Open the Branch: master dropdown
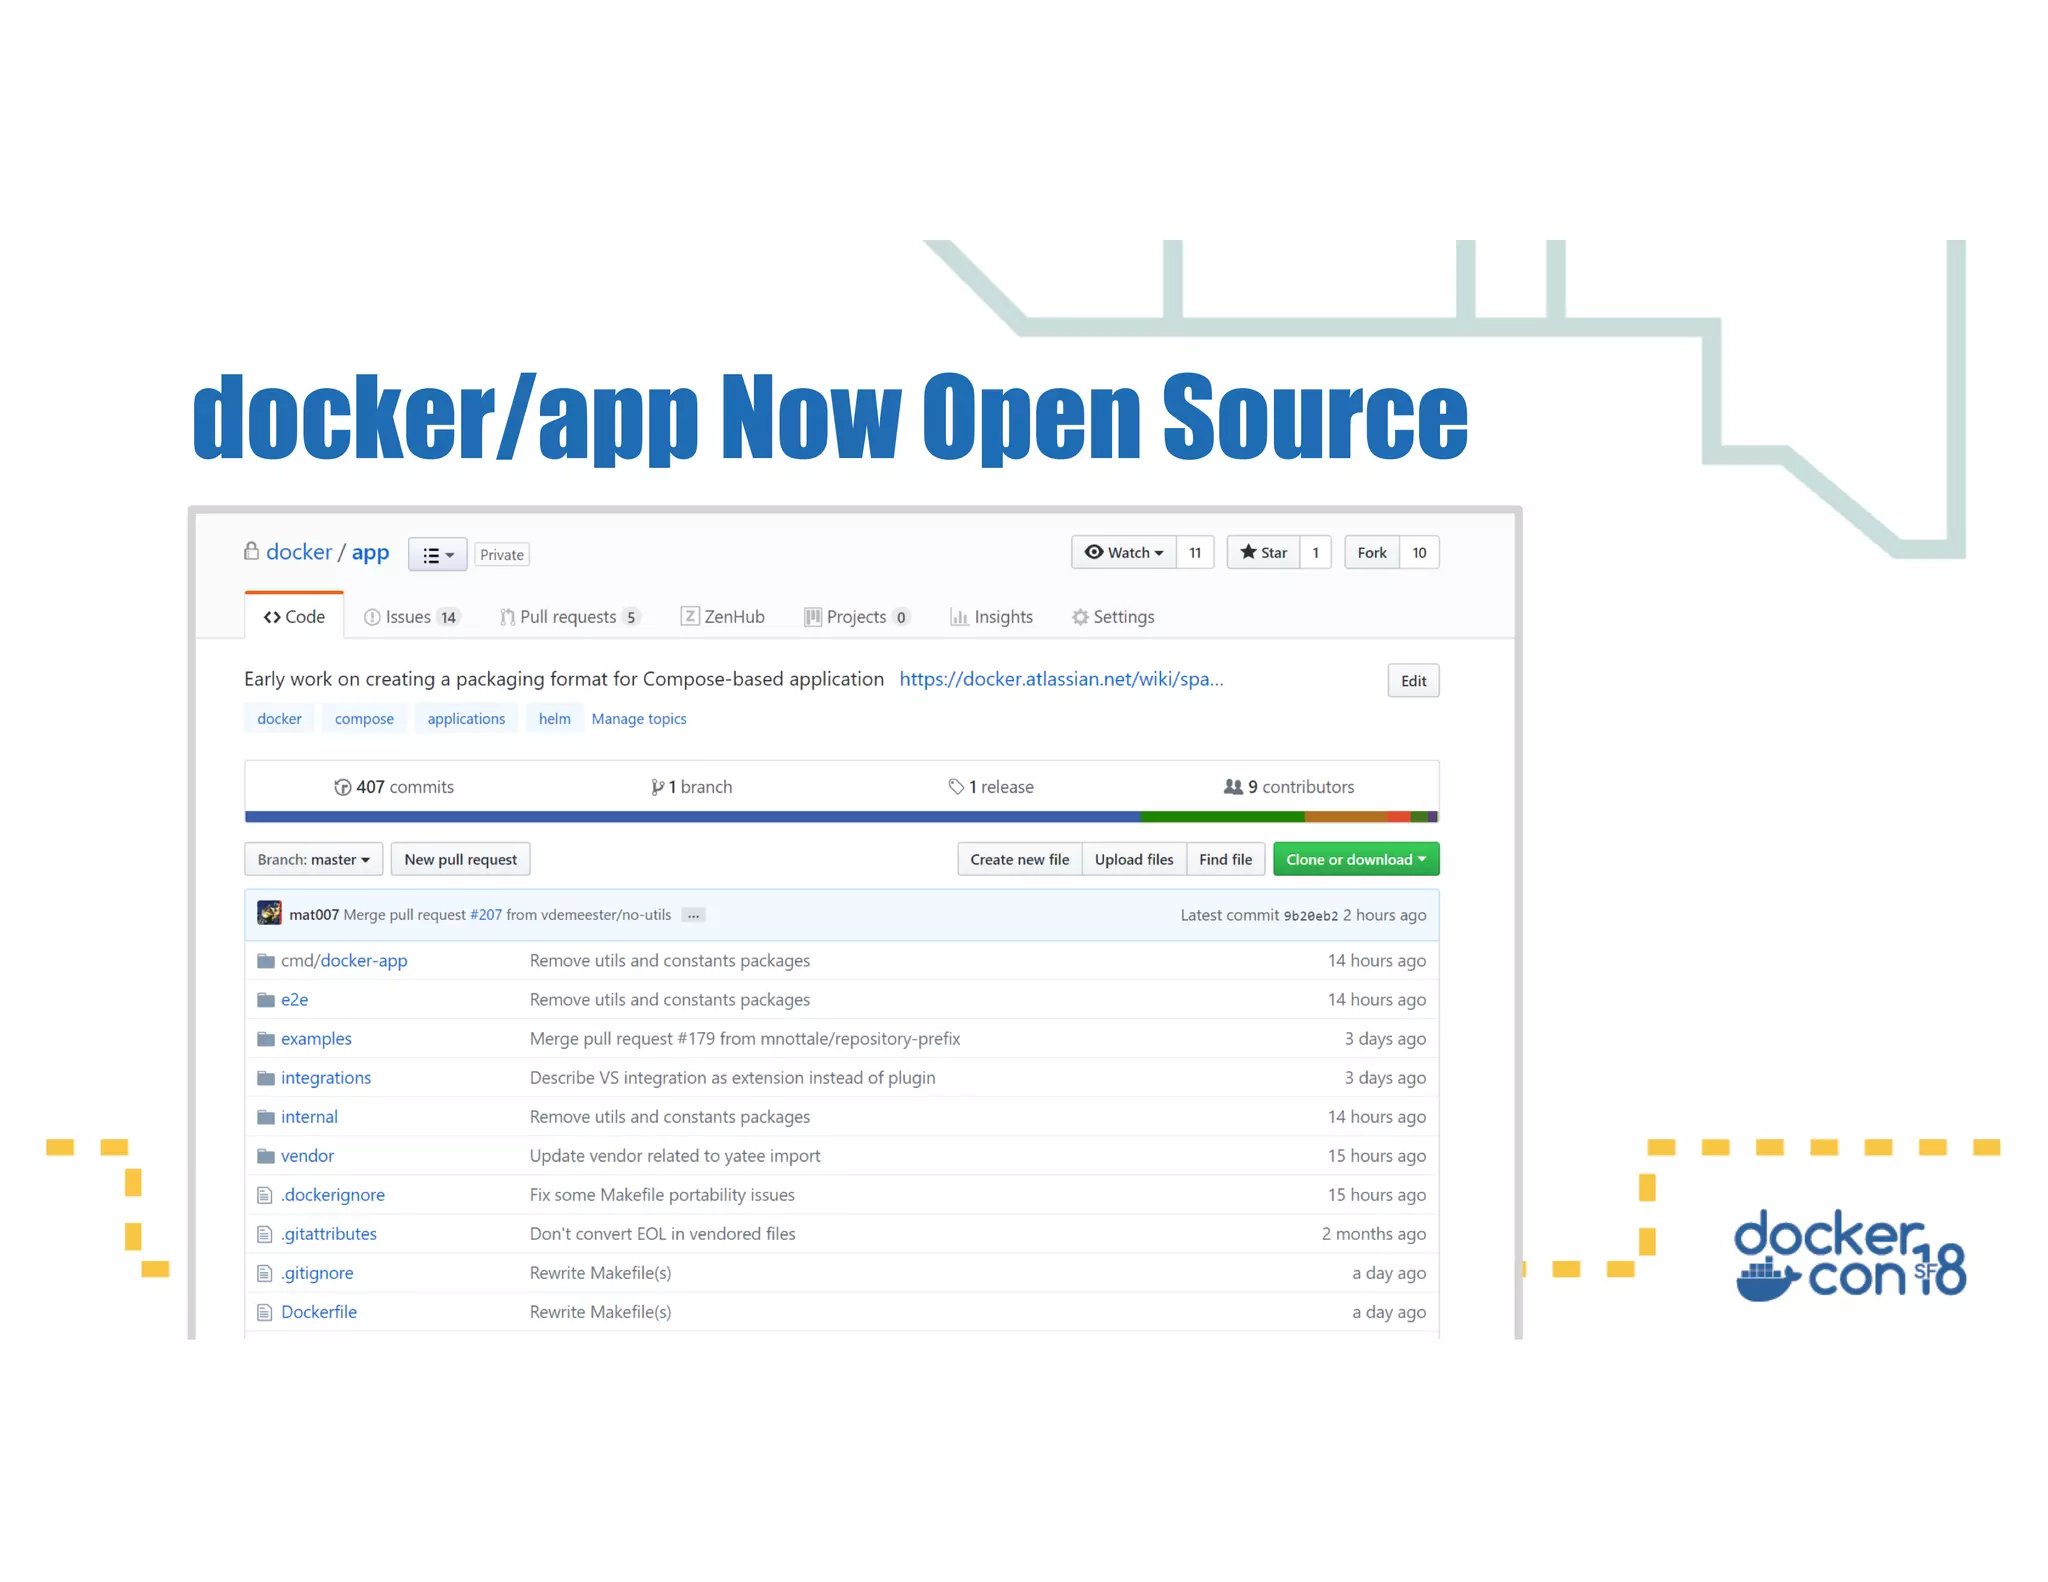The width and height of the screenshot is (2048, 1582). tap(313, 859)
